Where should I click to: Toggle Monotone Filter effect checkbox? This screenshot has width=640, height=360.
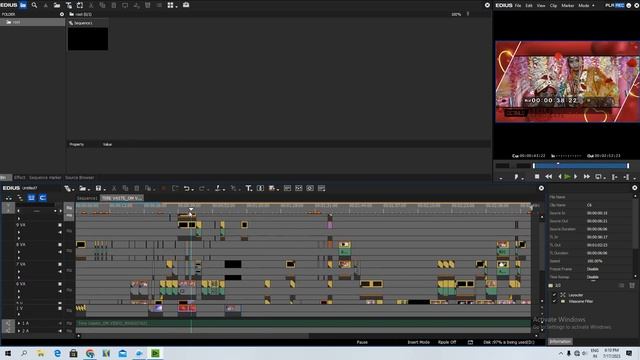pos(554,301)
